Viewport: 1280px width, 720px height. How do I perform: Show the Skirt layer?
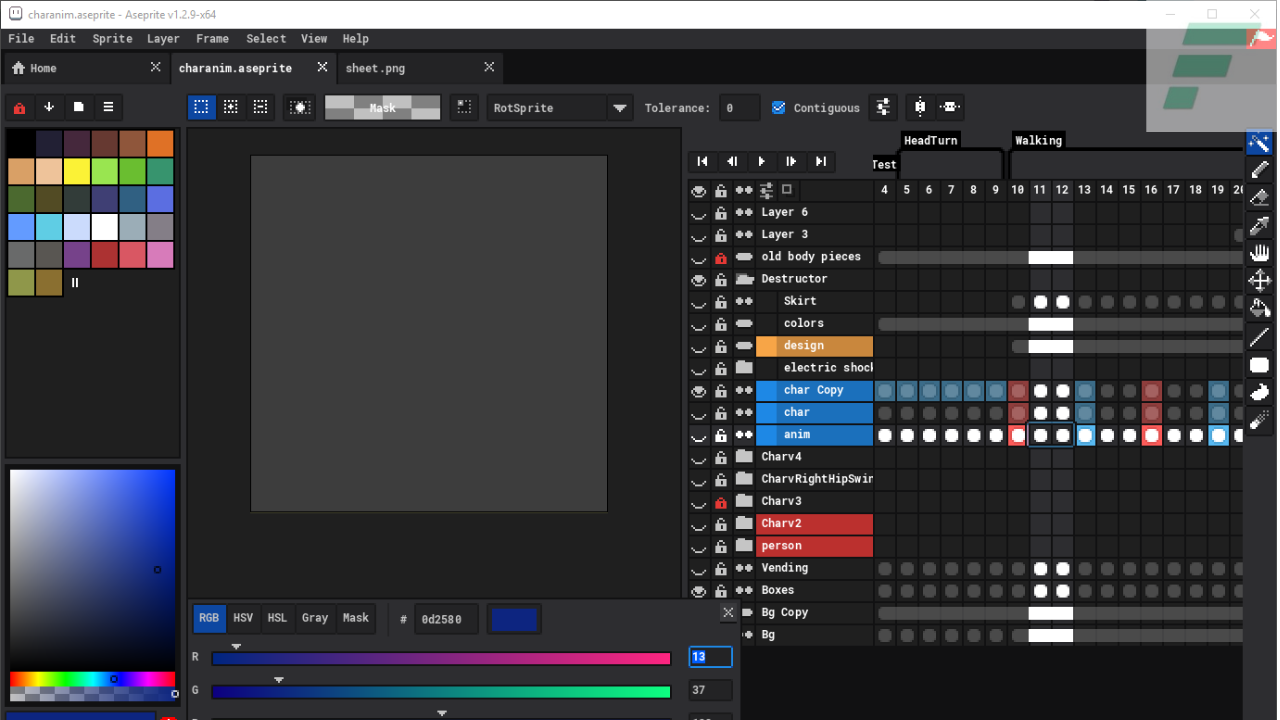(699, 302)
